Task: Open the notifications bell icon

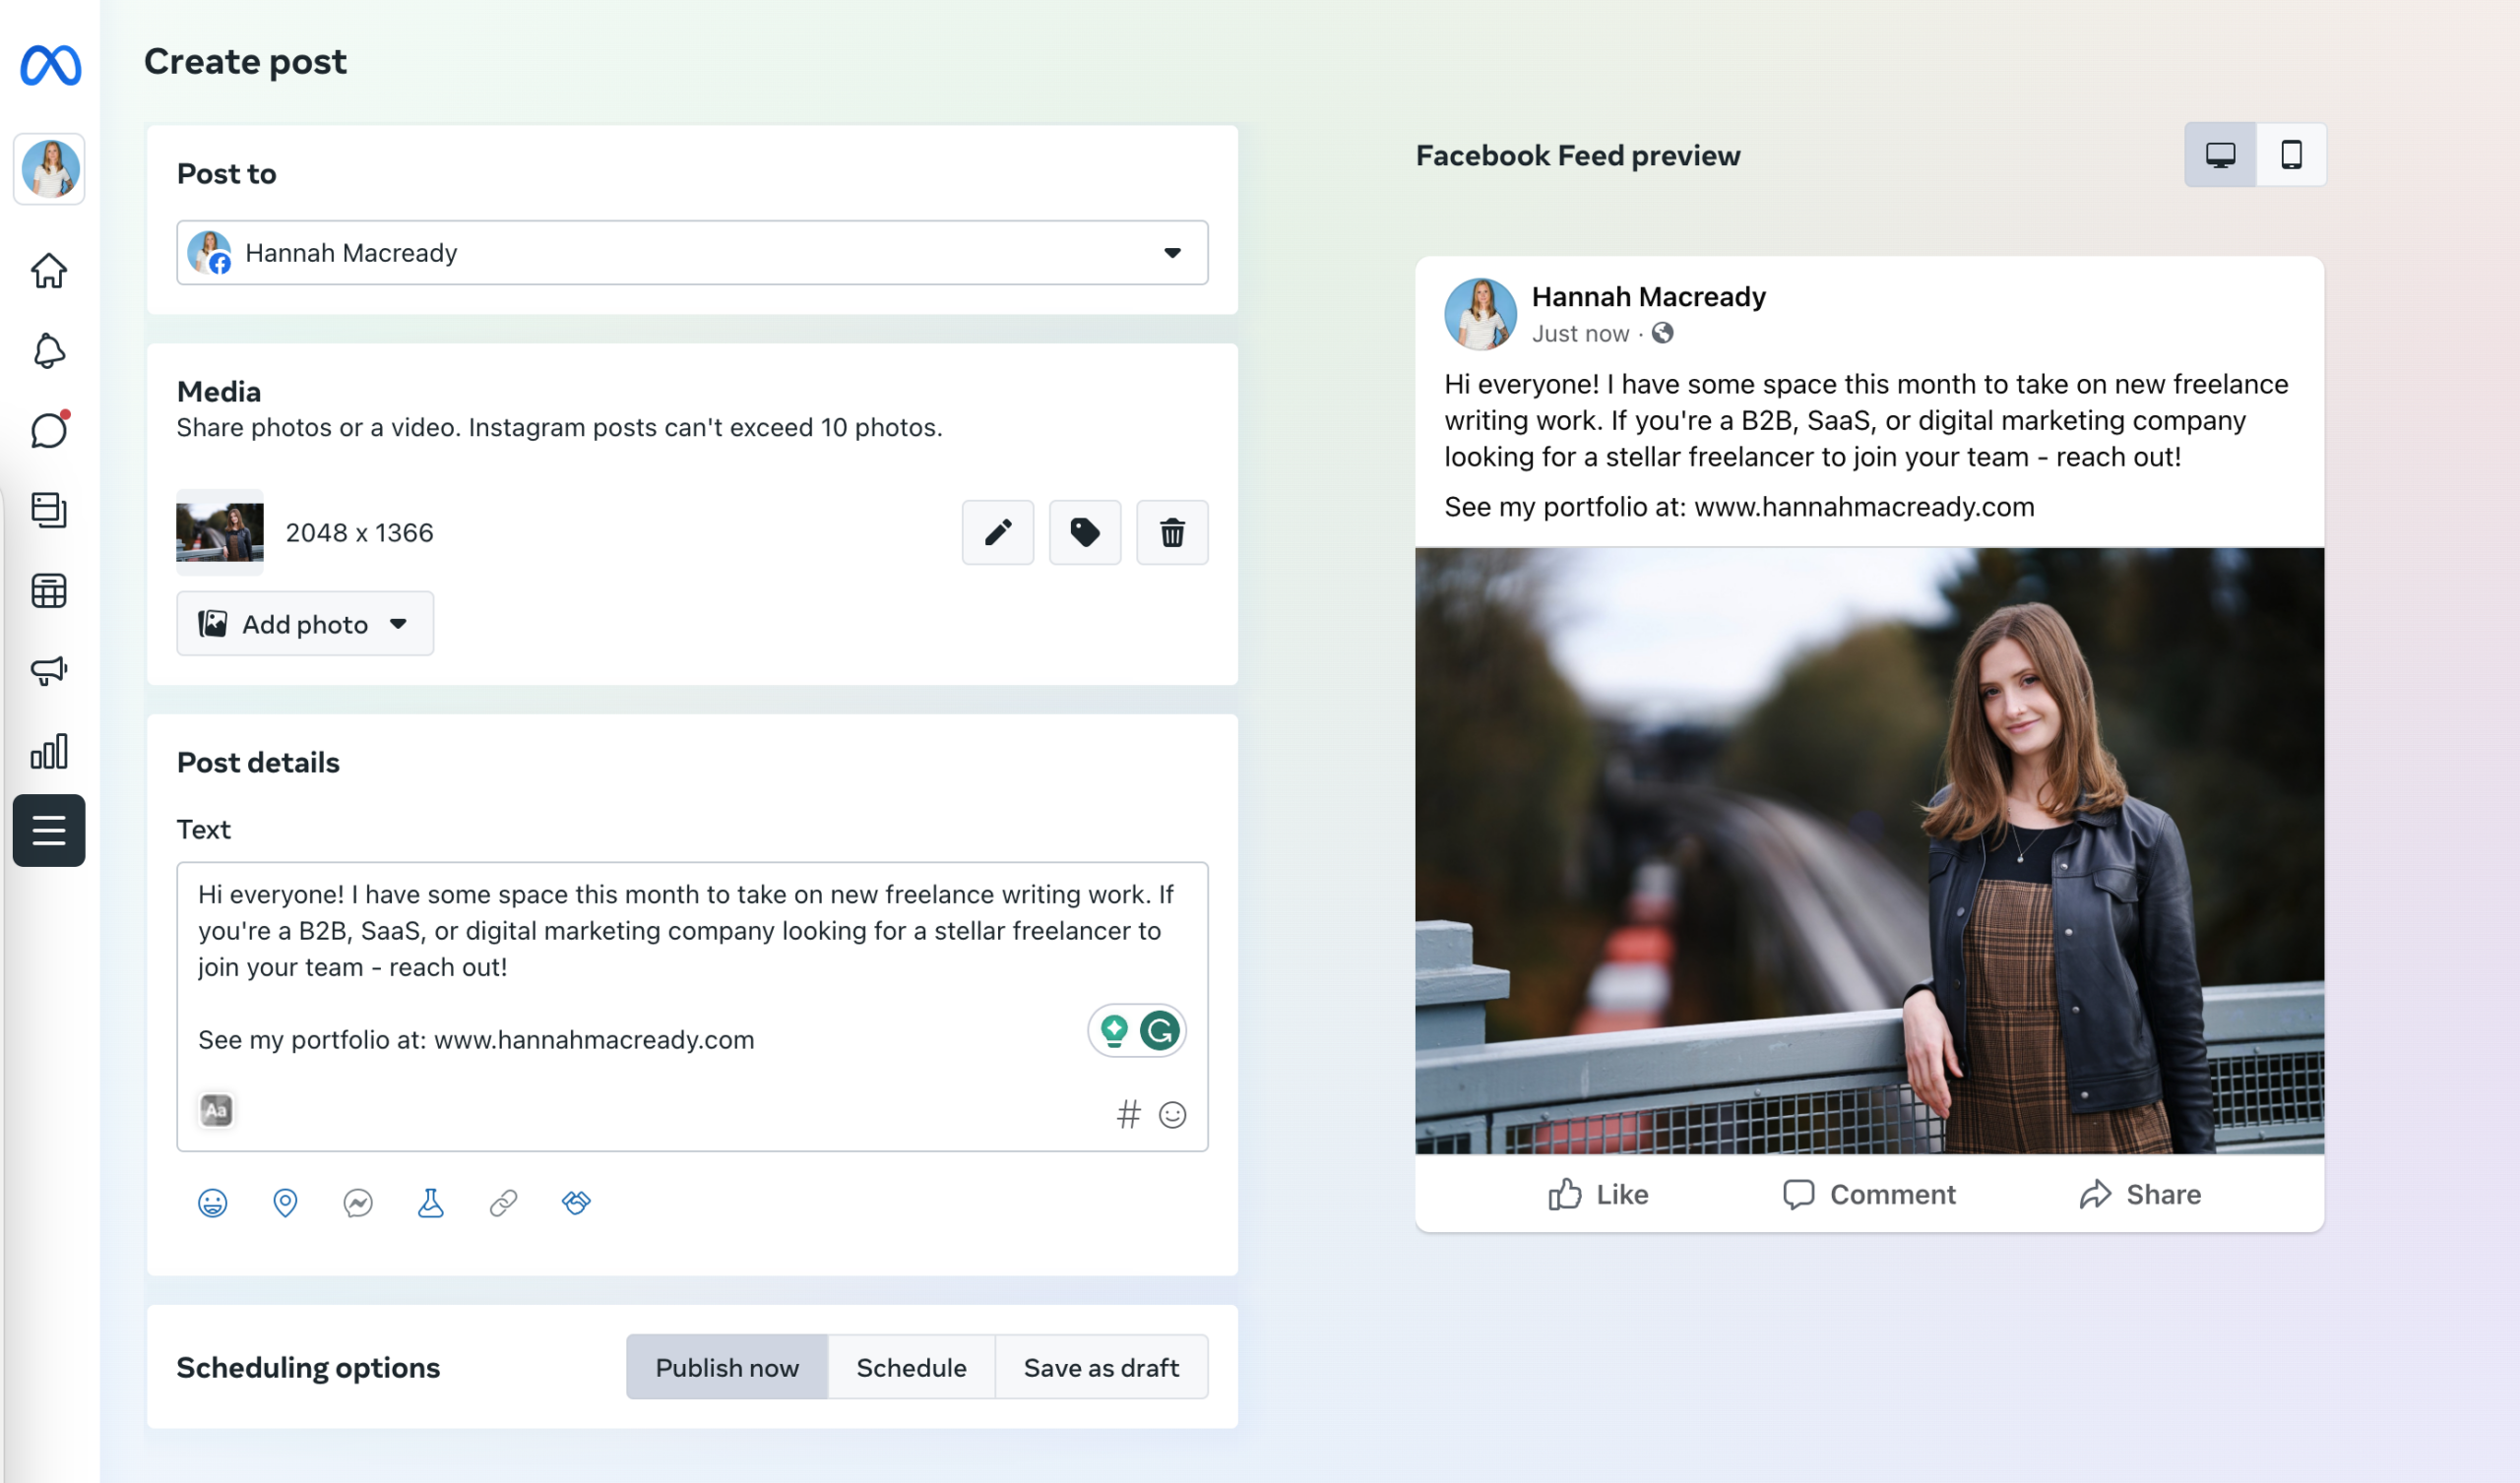Action: coord(49,351)
